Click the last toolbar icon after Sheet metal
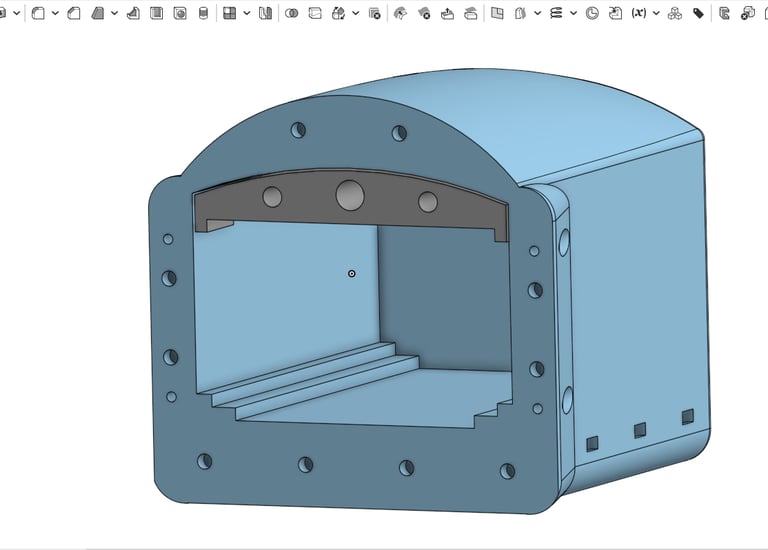The height and width of the screenshot is (550, 768). (x=748, y=13)
